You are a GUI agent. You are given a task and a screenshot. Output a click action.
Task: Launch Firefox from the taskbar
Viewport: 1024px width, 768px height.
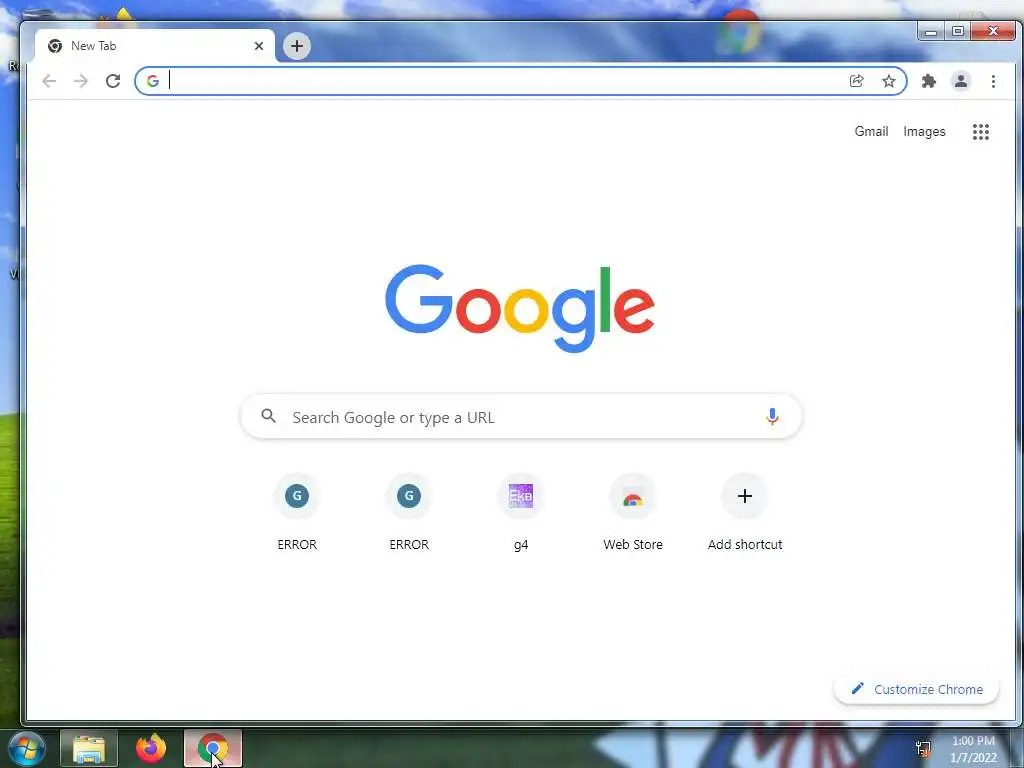(151, 748)
